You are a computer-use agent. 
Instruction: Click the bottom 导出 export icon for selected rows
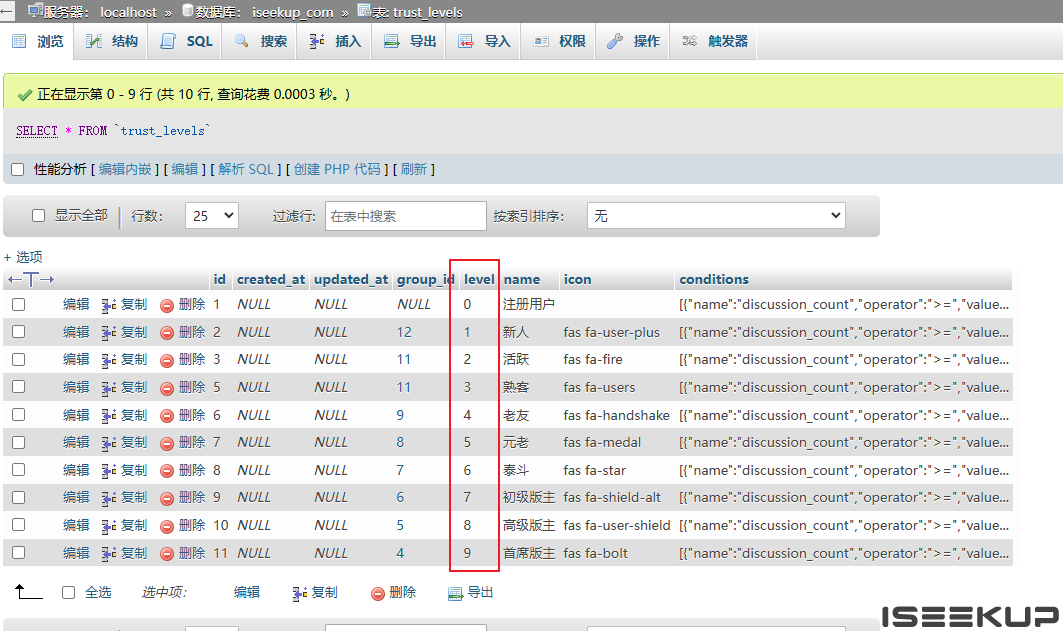(x=455, y=594)
